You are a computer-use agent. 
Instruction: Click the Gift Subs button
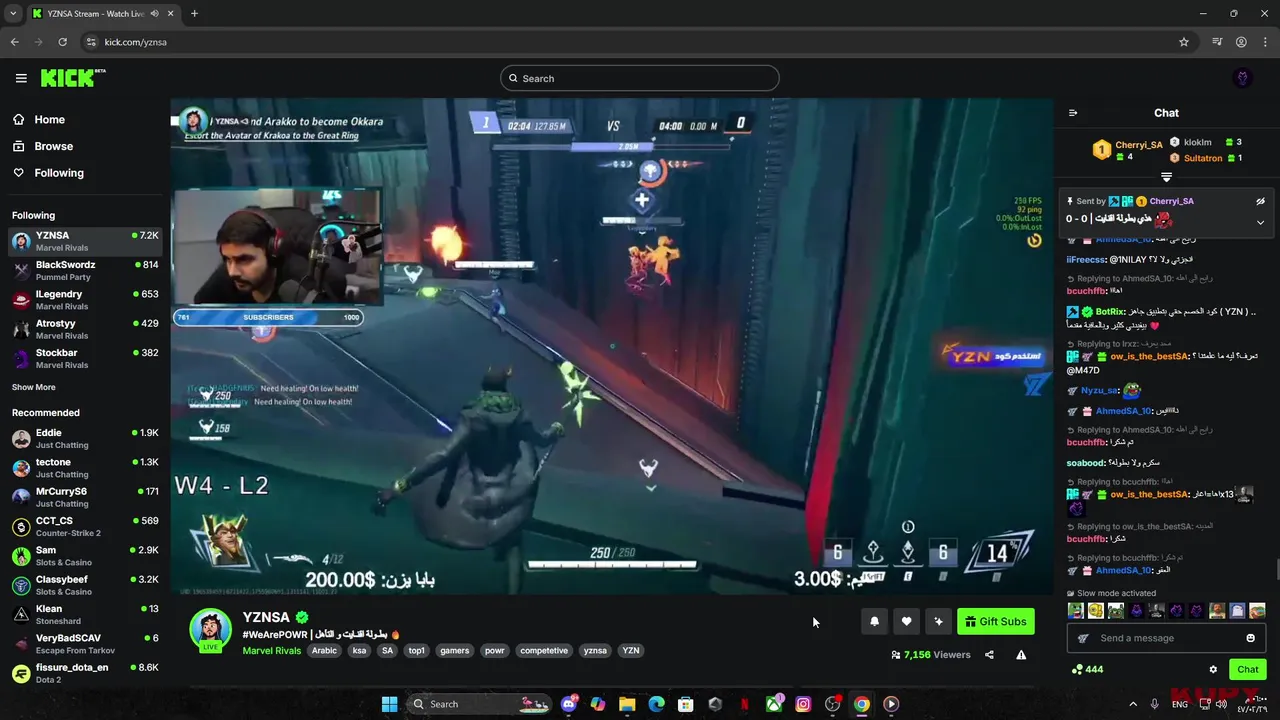point(995,621)
